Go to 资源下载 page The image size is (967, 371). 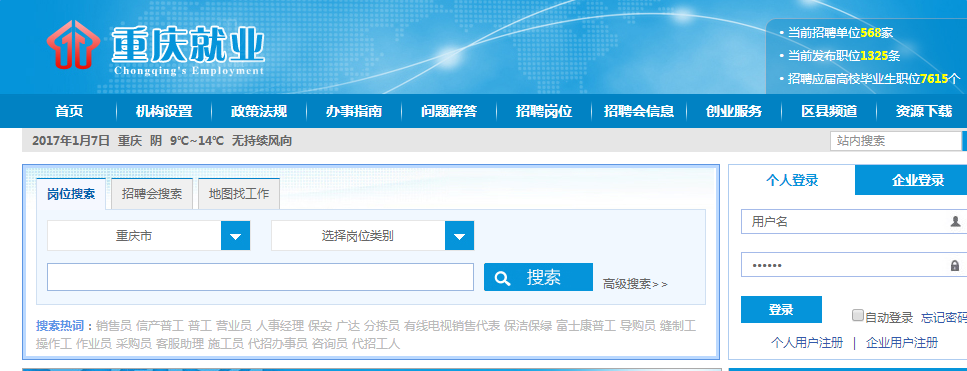(x=924, y=112)
